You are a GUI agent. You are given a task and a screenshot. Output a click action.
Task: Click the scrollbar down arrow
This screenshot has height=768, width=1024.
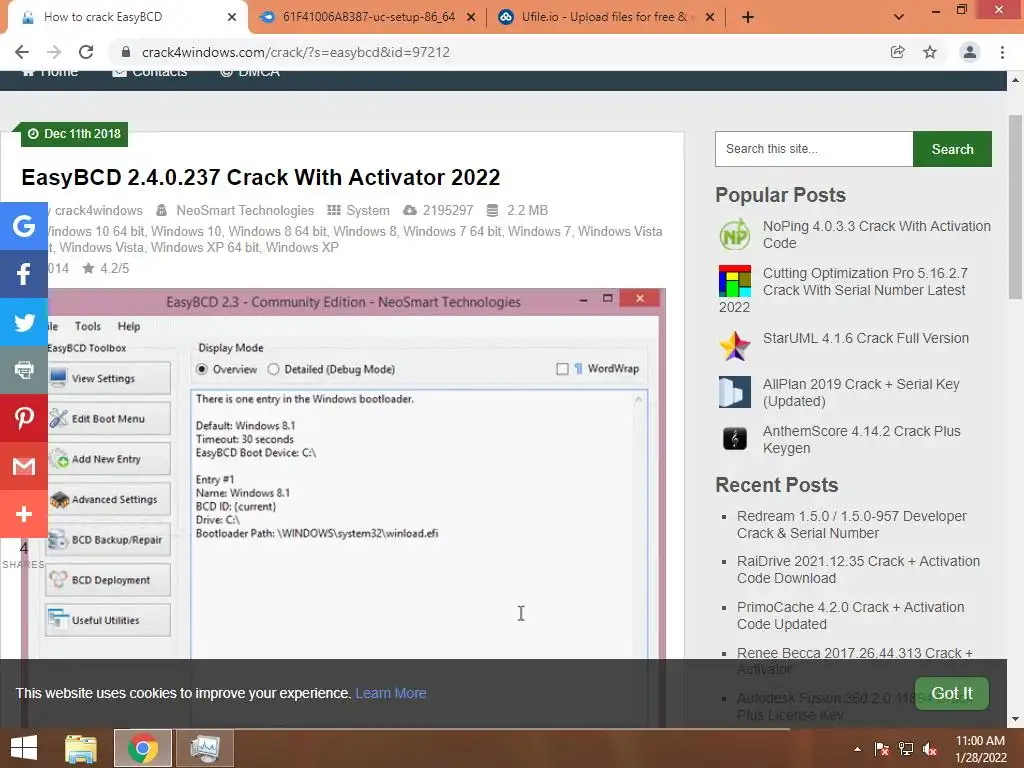pos(1015,719)
